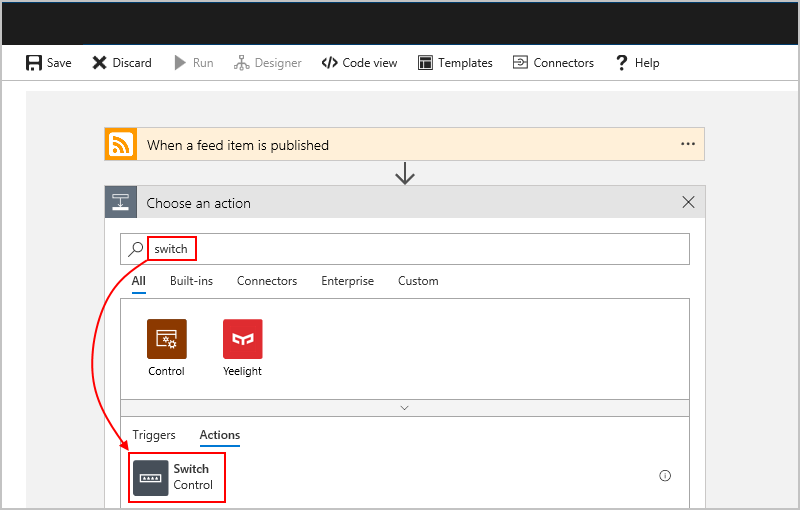Viewport: 800px width, 510px height.
Task: Click the search box containing switch
Action: (405, 249)
